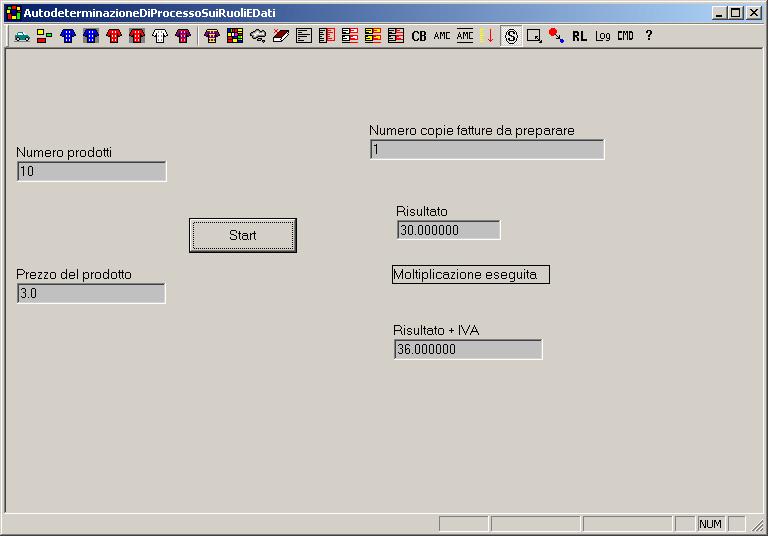The image size is (768, 536).
Task: Click the yellow and red bars list icon
Action: (x=373, y=36)
